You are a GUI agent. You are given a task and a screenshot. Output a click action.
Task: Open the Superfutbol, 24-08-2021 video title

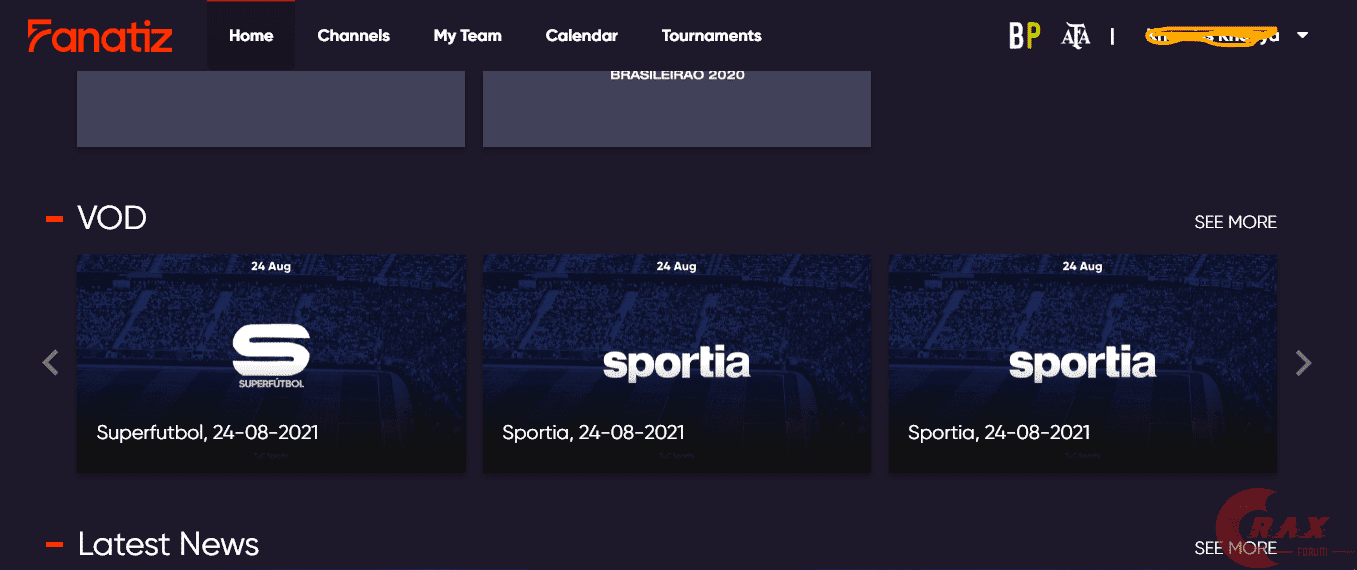pos(208,433)
